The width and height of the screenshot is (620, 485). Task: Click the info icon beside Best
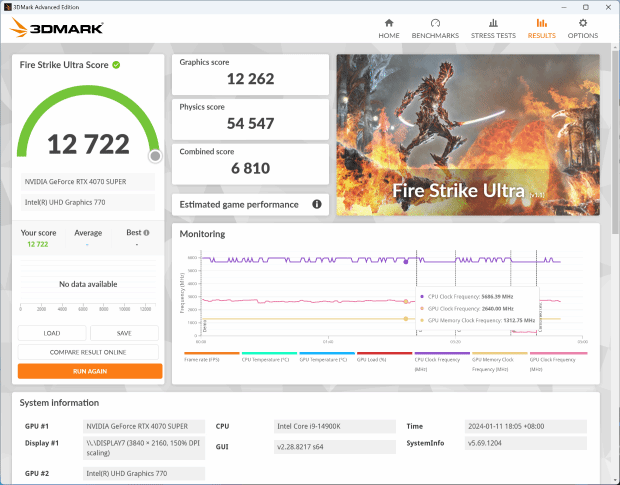pos(146,233)
